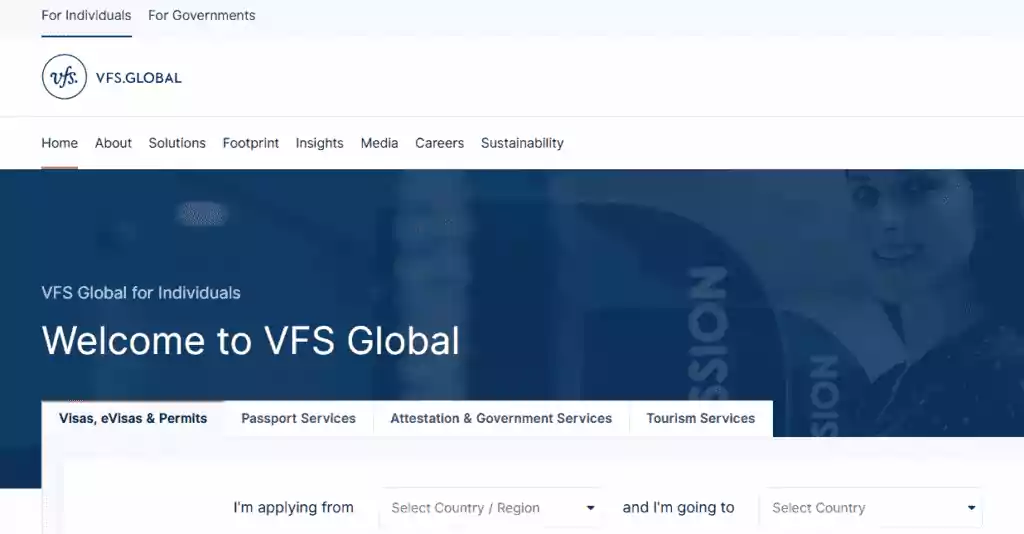Switch to Passport Services tab
Viewport: 1024px width, 534px height.
[x=298, y=418]
